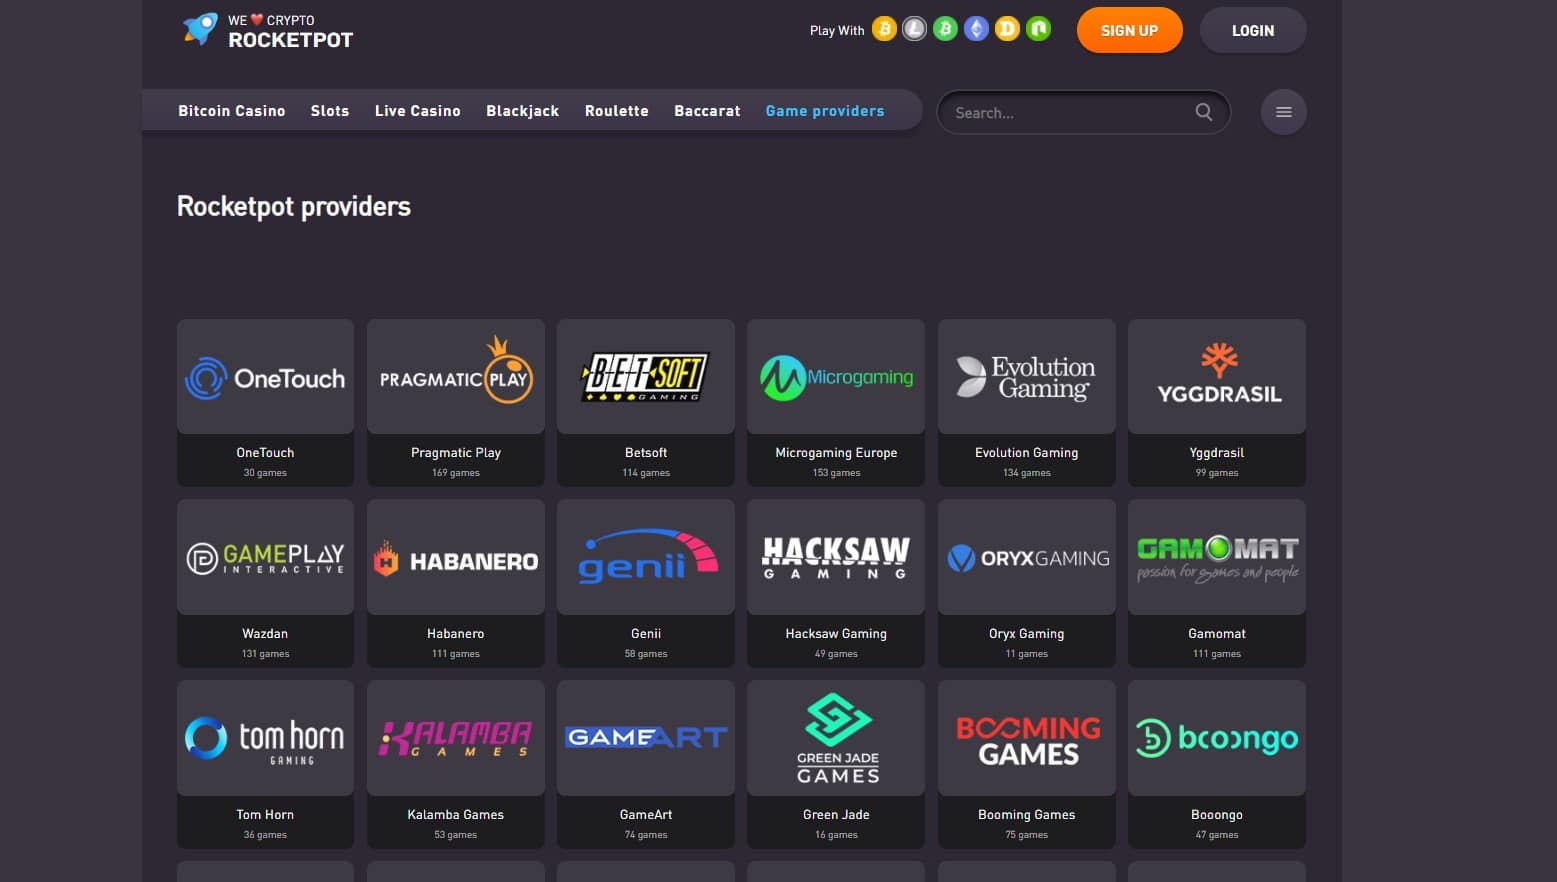Image resolution: width=1557 pixels, height=882 pixels.
Task: Open the Slots navigation tab
Action: tap(330, 111)
